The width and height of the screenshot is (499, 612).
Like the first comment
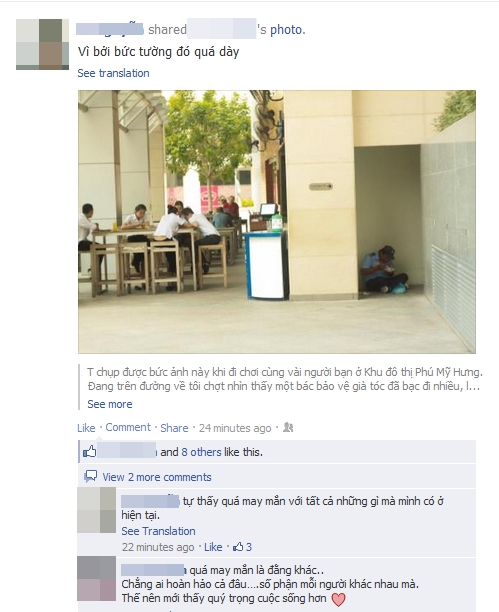[x=213, y=547]
